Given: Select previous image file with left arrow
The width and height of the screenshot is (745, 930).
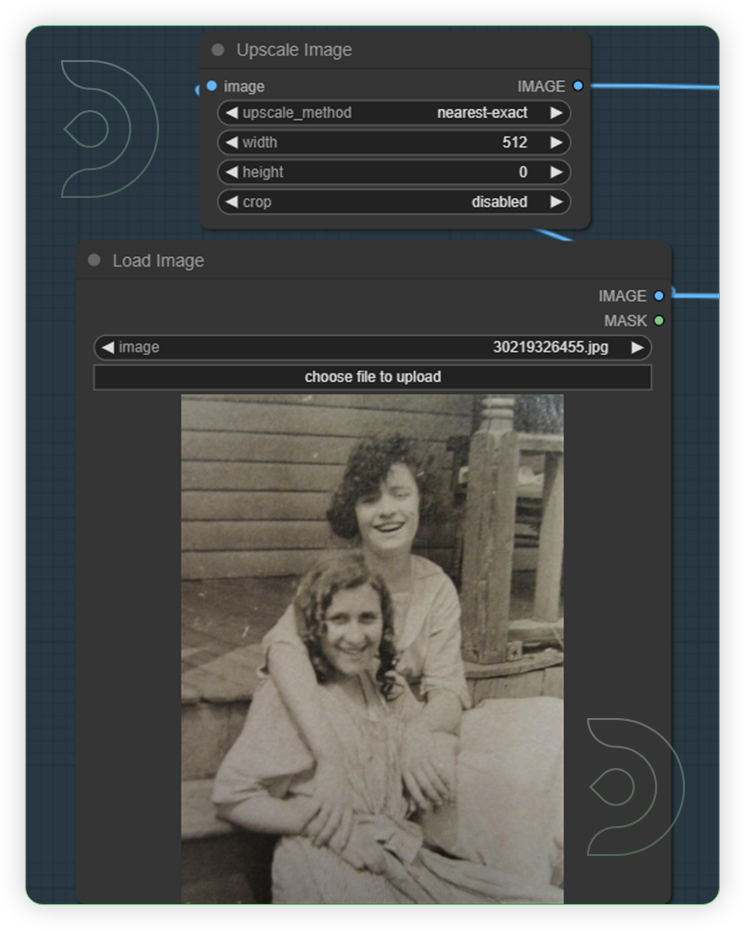Looking at the screenshot, I should [107, 347].
